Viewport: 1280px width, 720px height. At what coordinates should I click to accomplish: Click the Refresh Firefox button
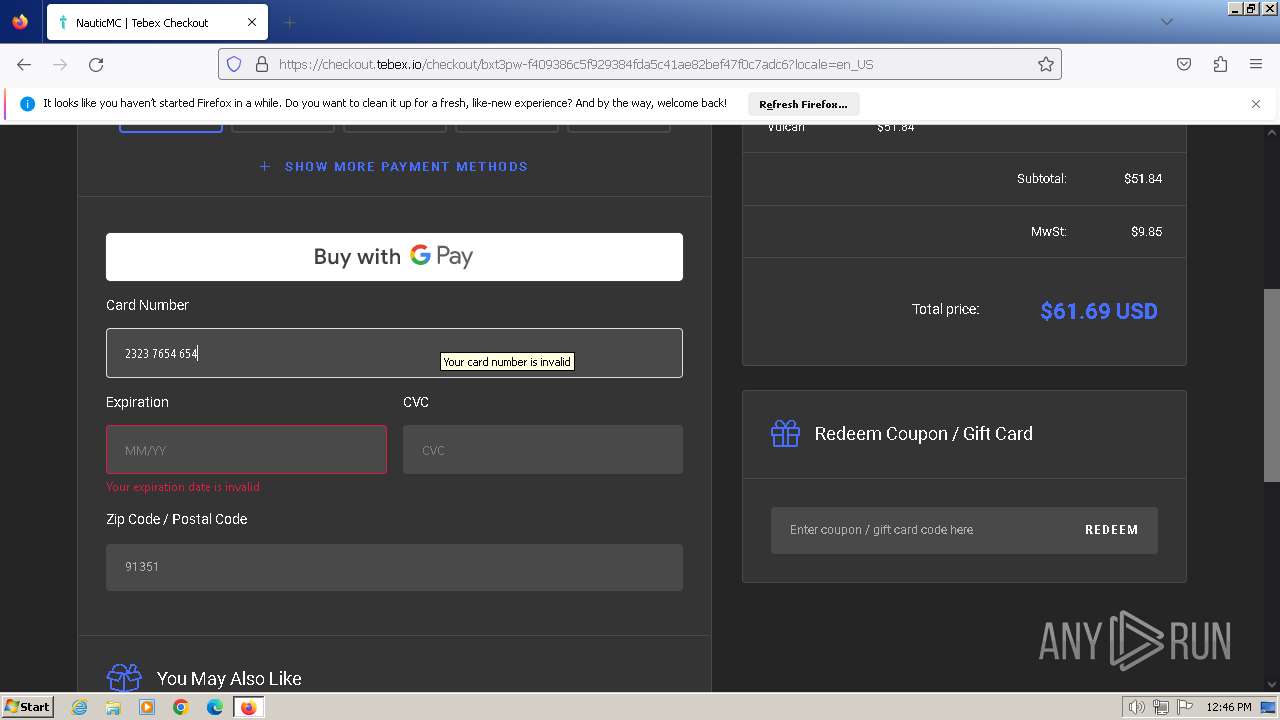[803, 104]
